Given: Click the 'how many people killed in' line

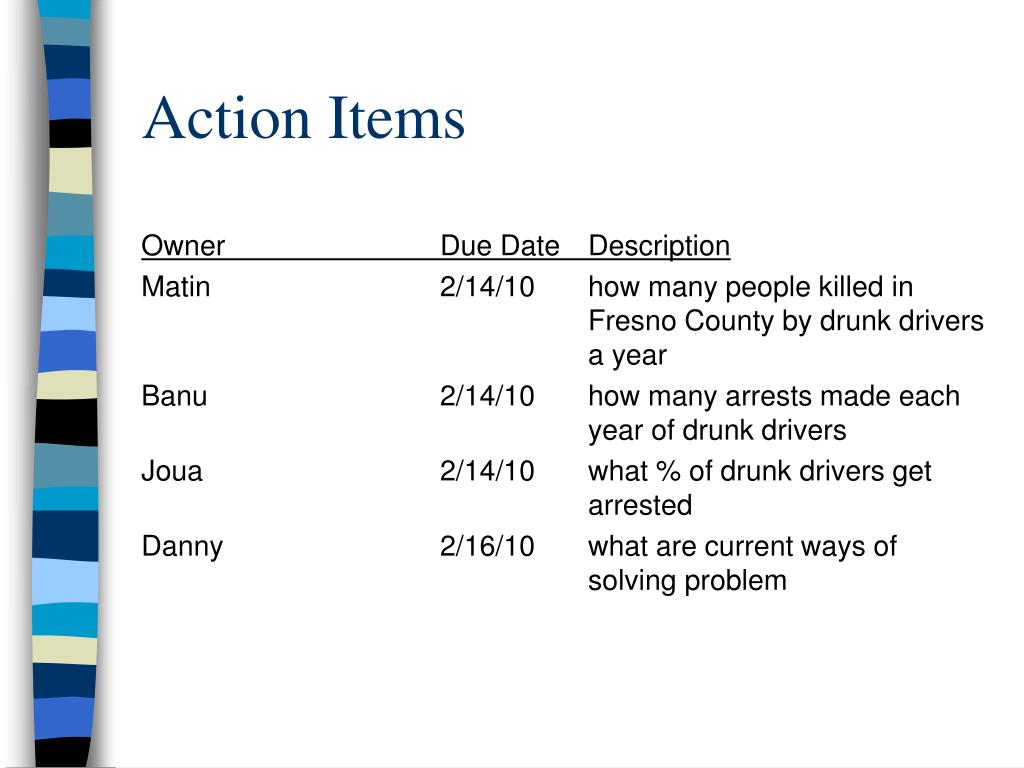Looking at the screenshot, I should click(750, 287).
